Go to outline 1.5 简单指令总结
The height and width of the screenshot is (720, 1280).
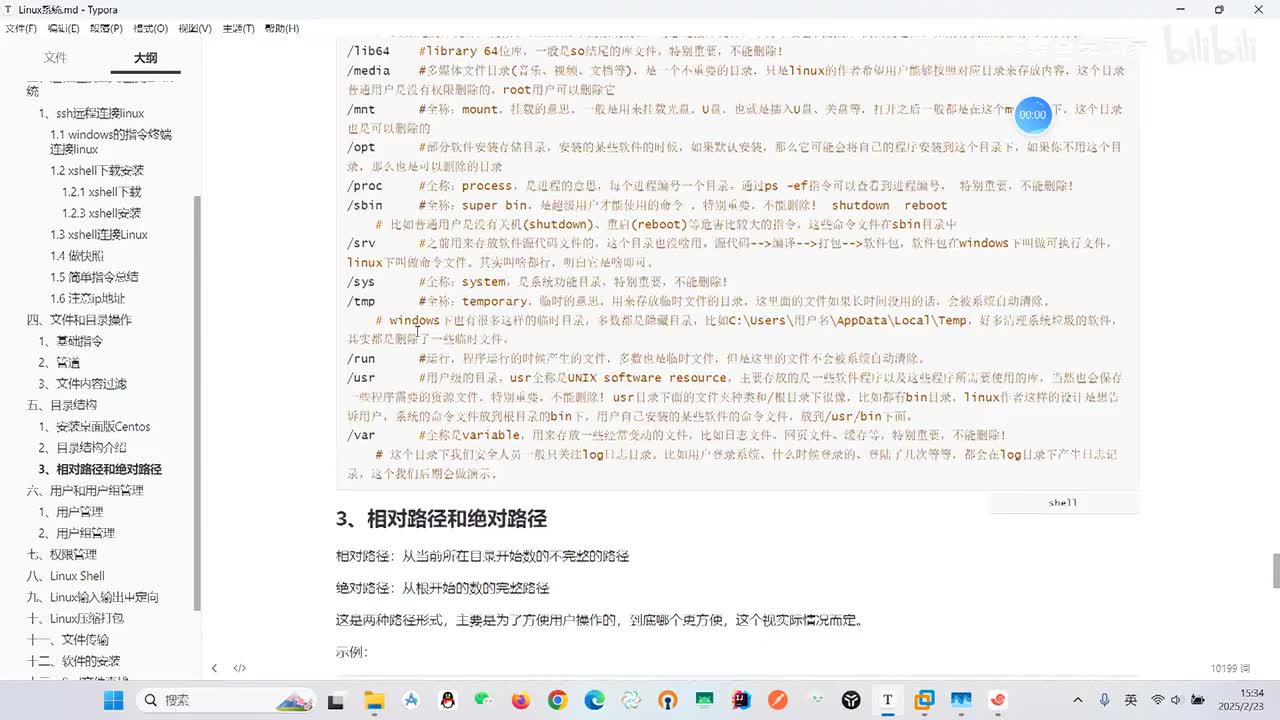(94, 277)
